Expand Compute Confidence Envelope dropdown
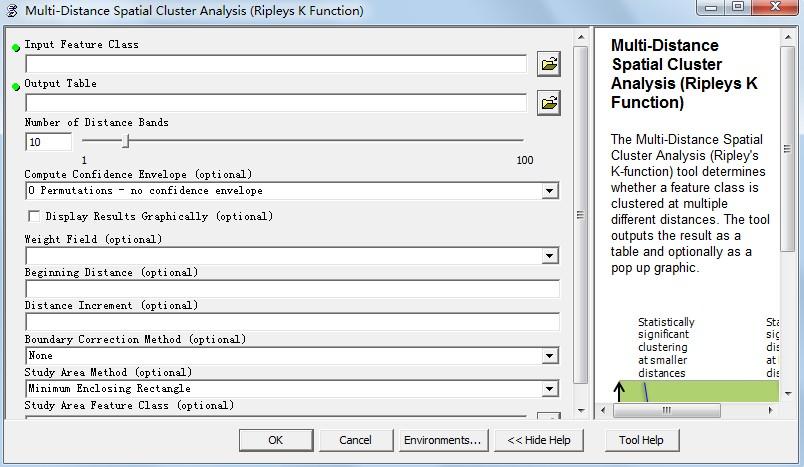This screenshot has width=804, height=467. [x=549, y=191]
